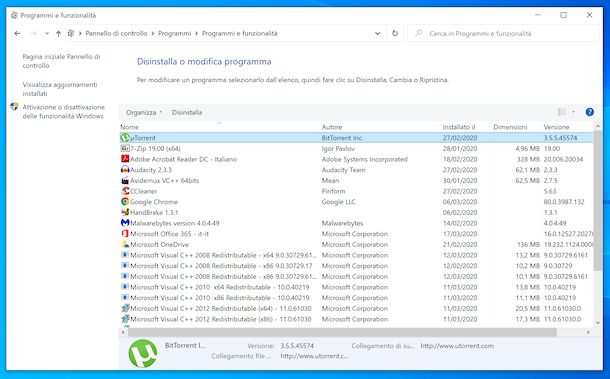Click the Programmi breadcrumb
Image resolution: width=610 pixels, height=379 pixels.
[175, 33]
